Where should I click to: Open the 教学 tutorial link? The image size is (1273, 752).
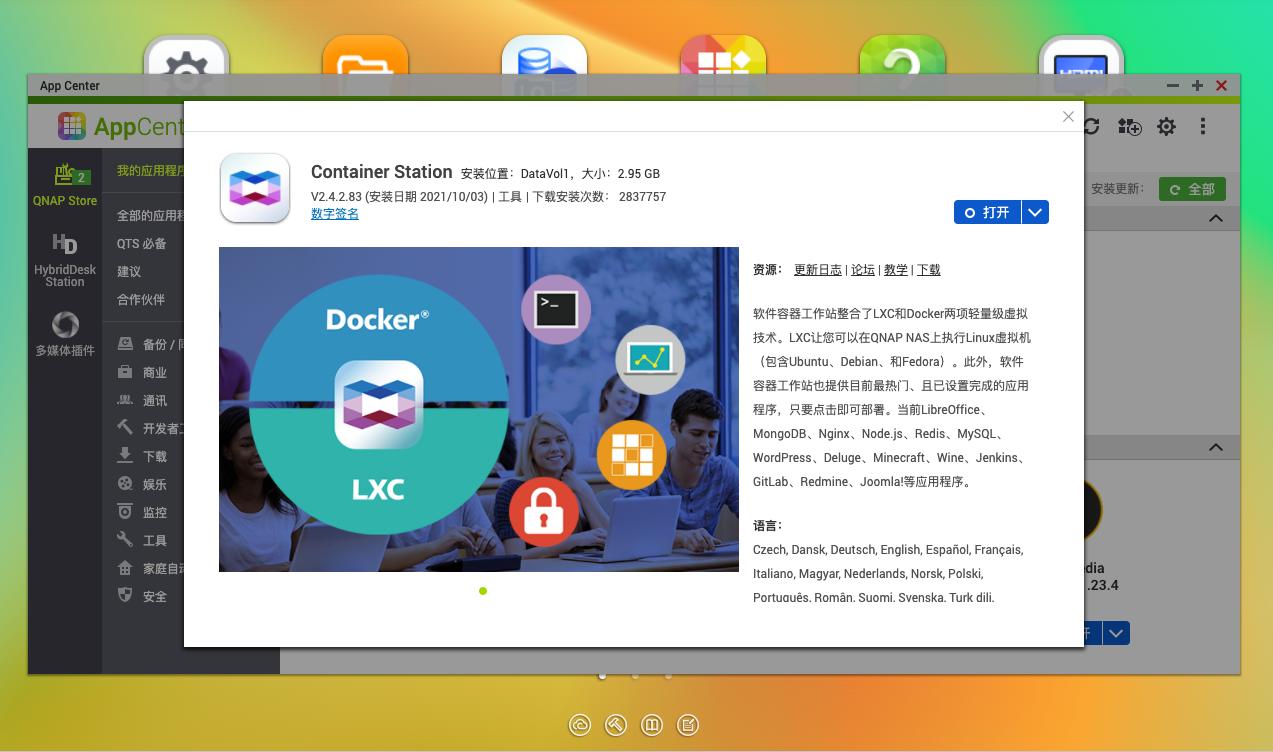[x=896, y=270]
